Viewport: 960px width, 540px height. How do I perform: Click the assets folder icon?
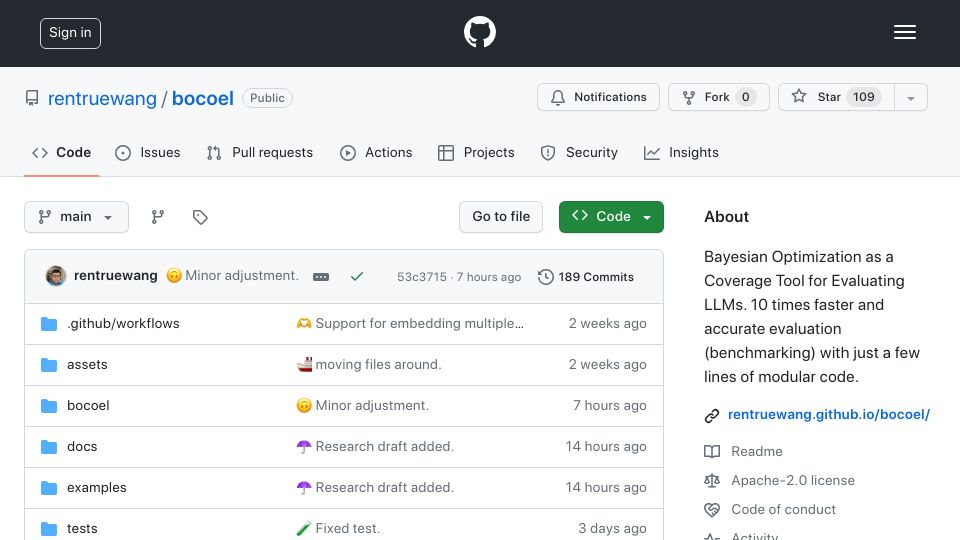[49, 365]
